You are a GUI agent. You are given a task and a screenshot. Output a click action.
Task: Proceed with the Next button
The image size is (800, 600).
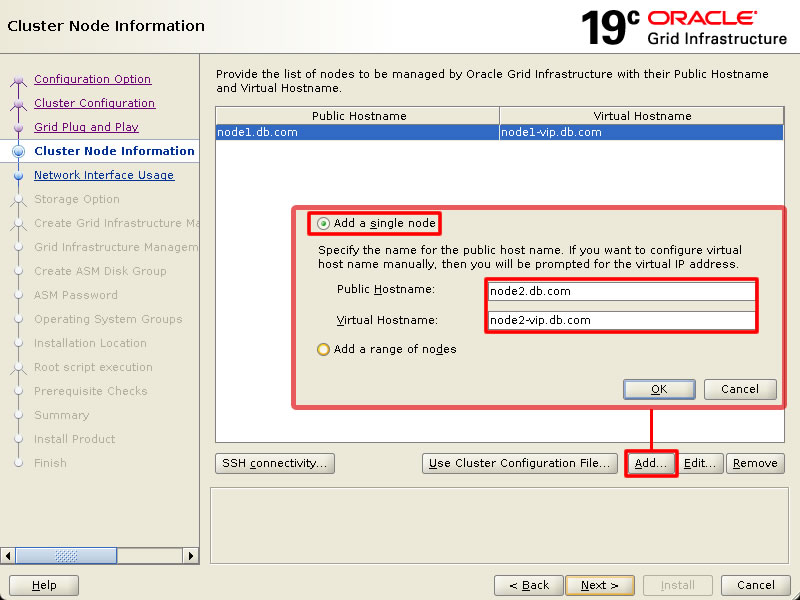pos(599,585)
